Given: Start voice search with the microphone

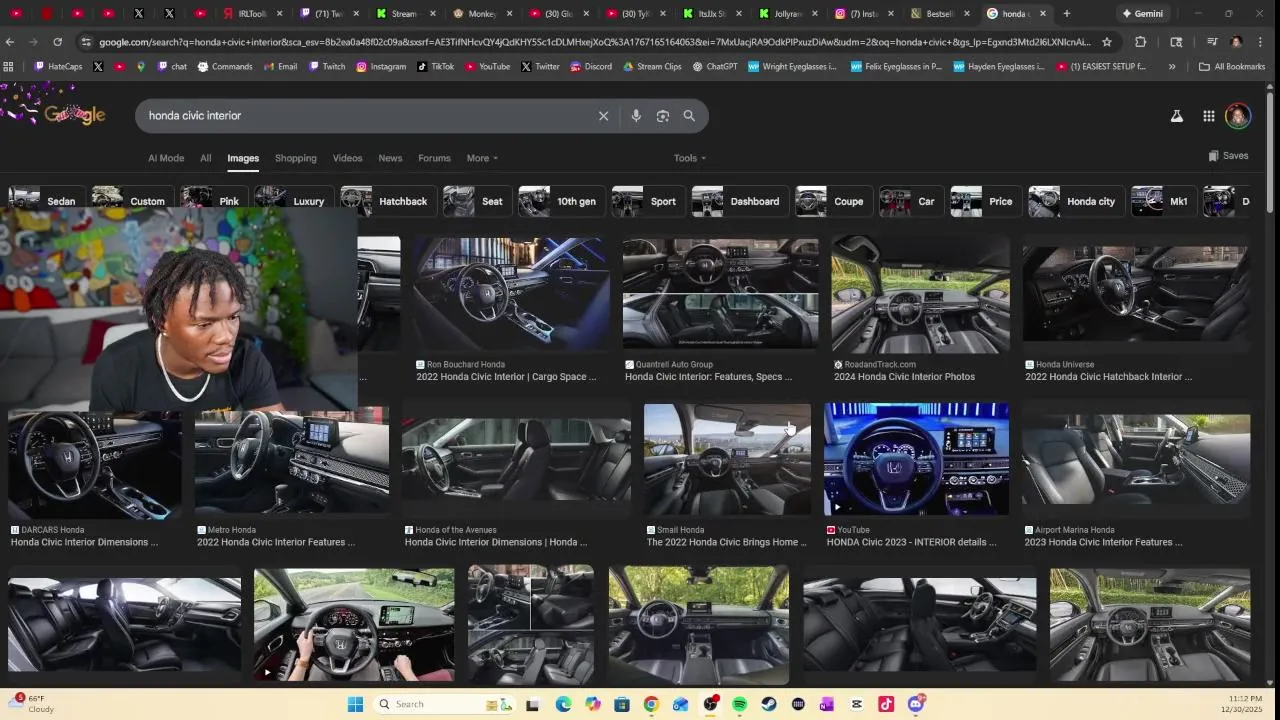Looking at the screenshot, I should click(x=636, y=116).
